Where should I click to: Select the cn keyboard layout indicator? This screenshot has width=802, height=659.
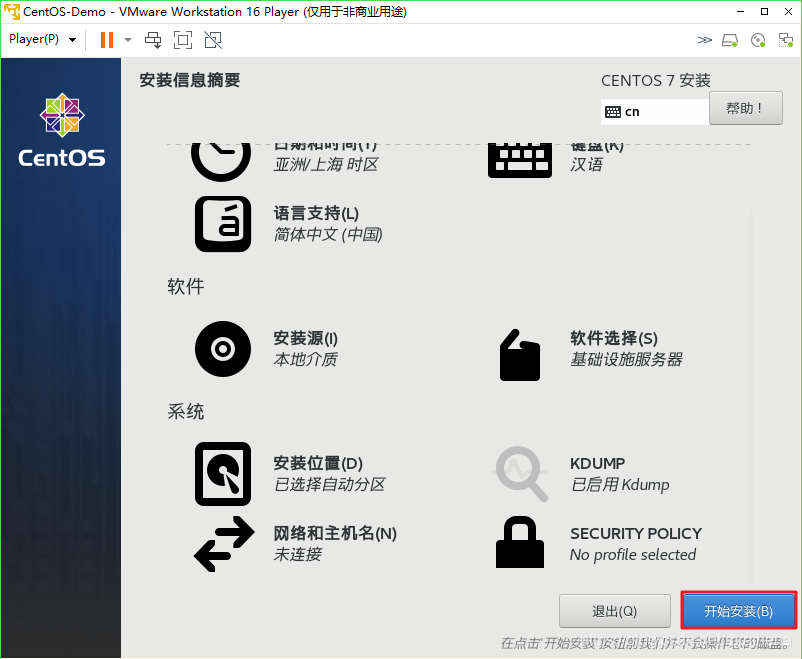[x=655, y=112]
